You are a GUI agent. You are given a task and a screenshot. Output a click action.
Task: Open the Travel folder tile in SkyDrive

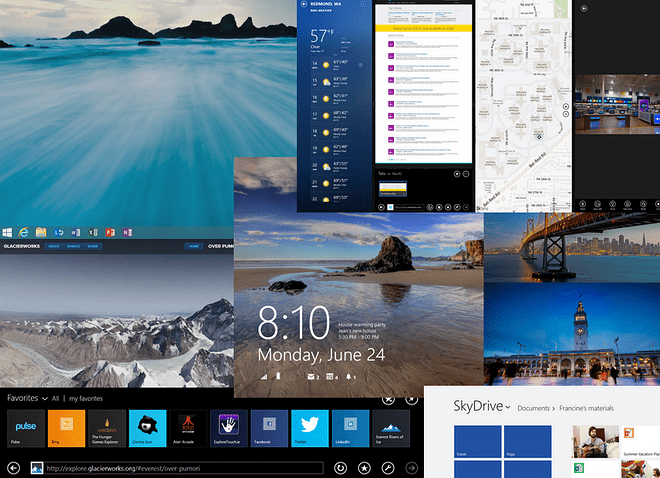tap(478, 441)
